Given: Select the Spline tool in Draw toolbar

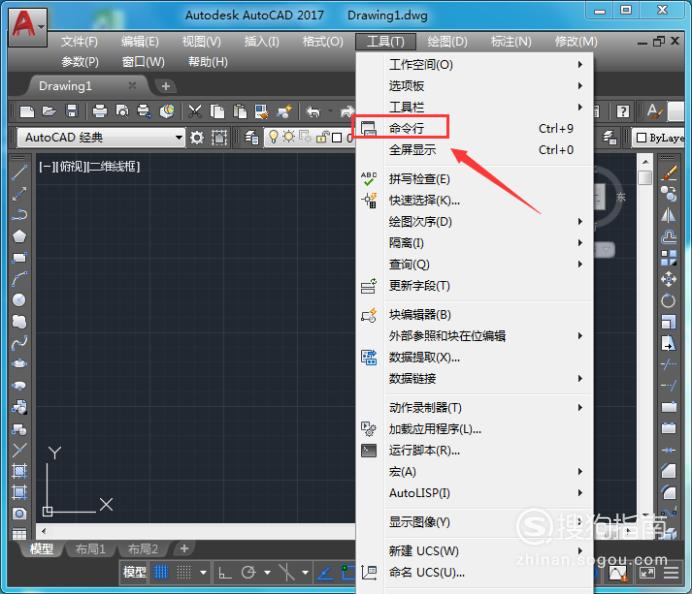Looking at the screenshot, I should click(19, 343).
